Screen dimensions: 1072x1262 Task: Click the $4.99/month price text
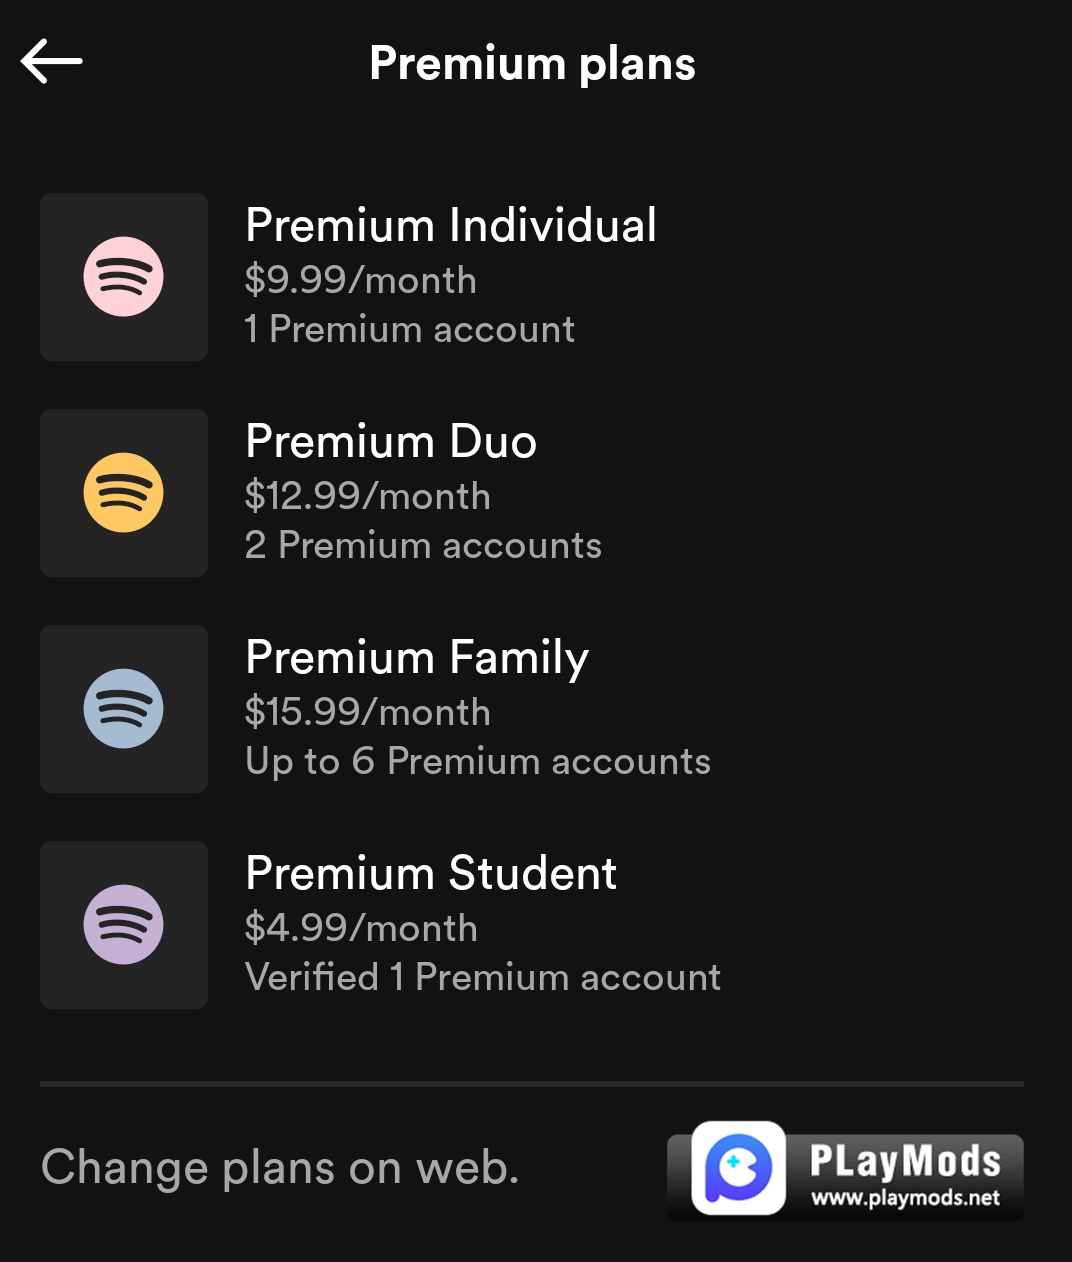point(361,928)
